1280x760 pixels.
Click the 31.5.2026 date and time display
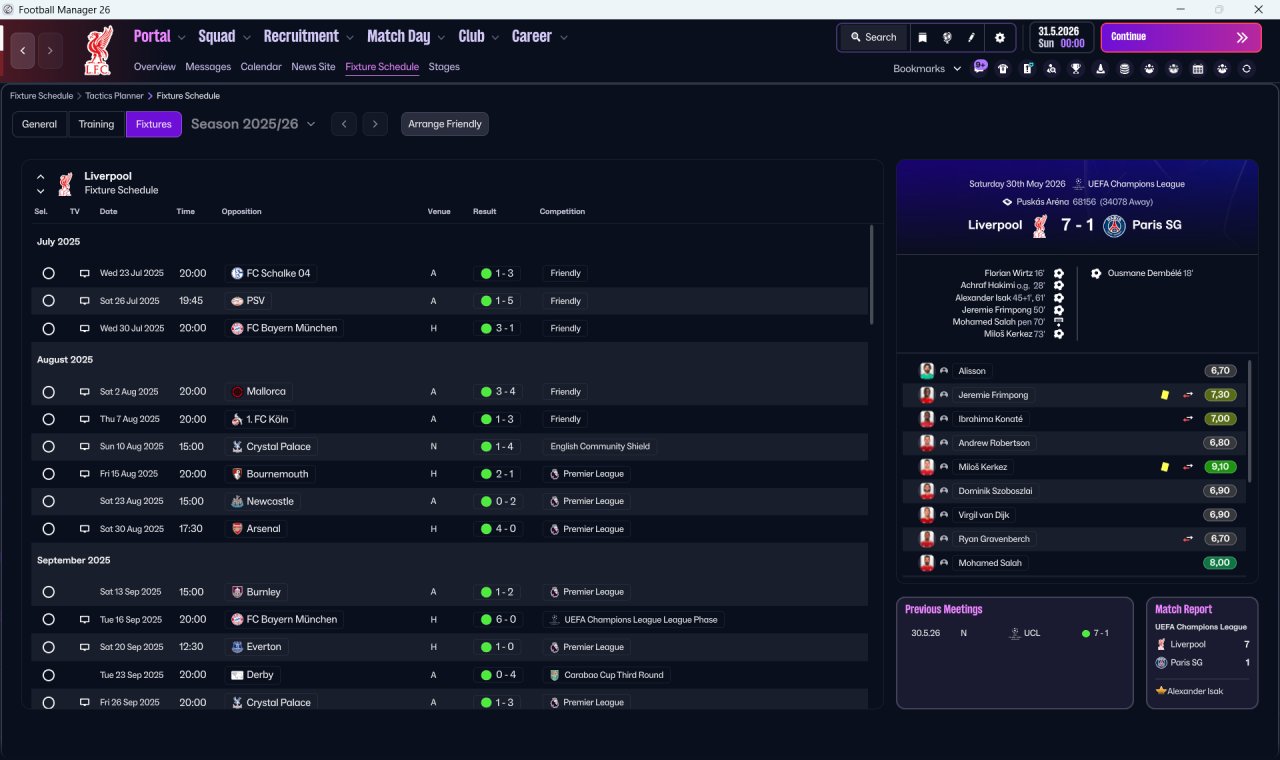pos(1062,37)
